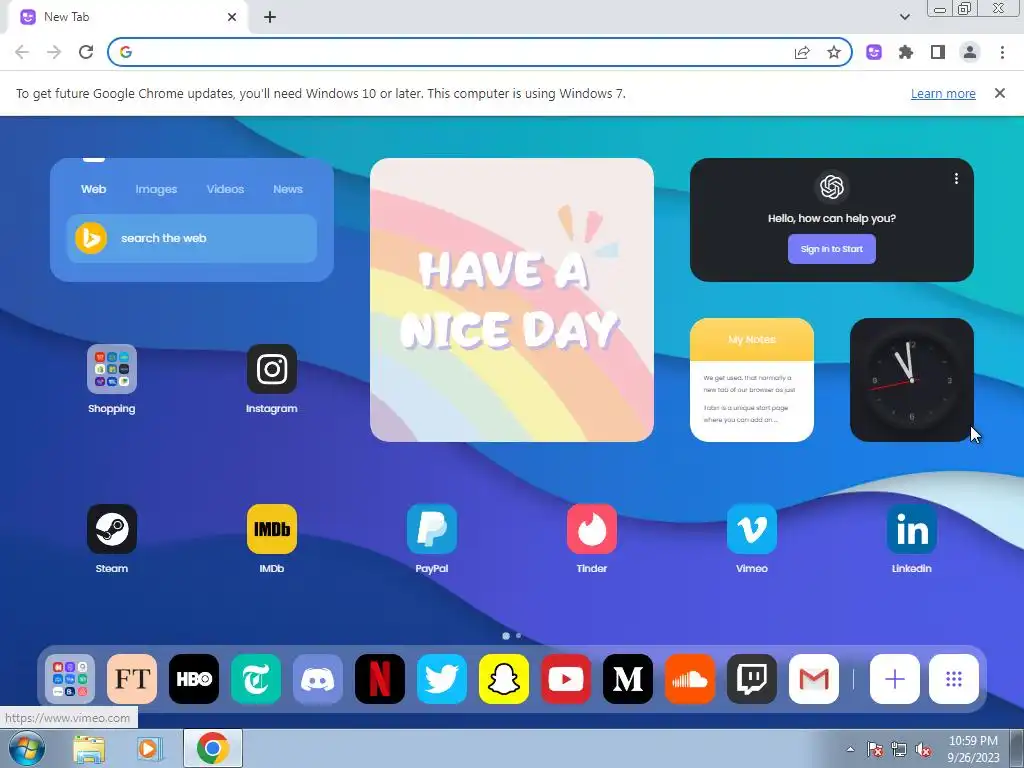The height and width of the screenshot is (768, 1024).
Task: Click the search the web input field
Action: click(x=192, y=238)
